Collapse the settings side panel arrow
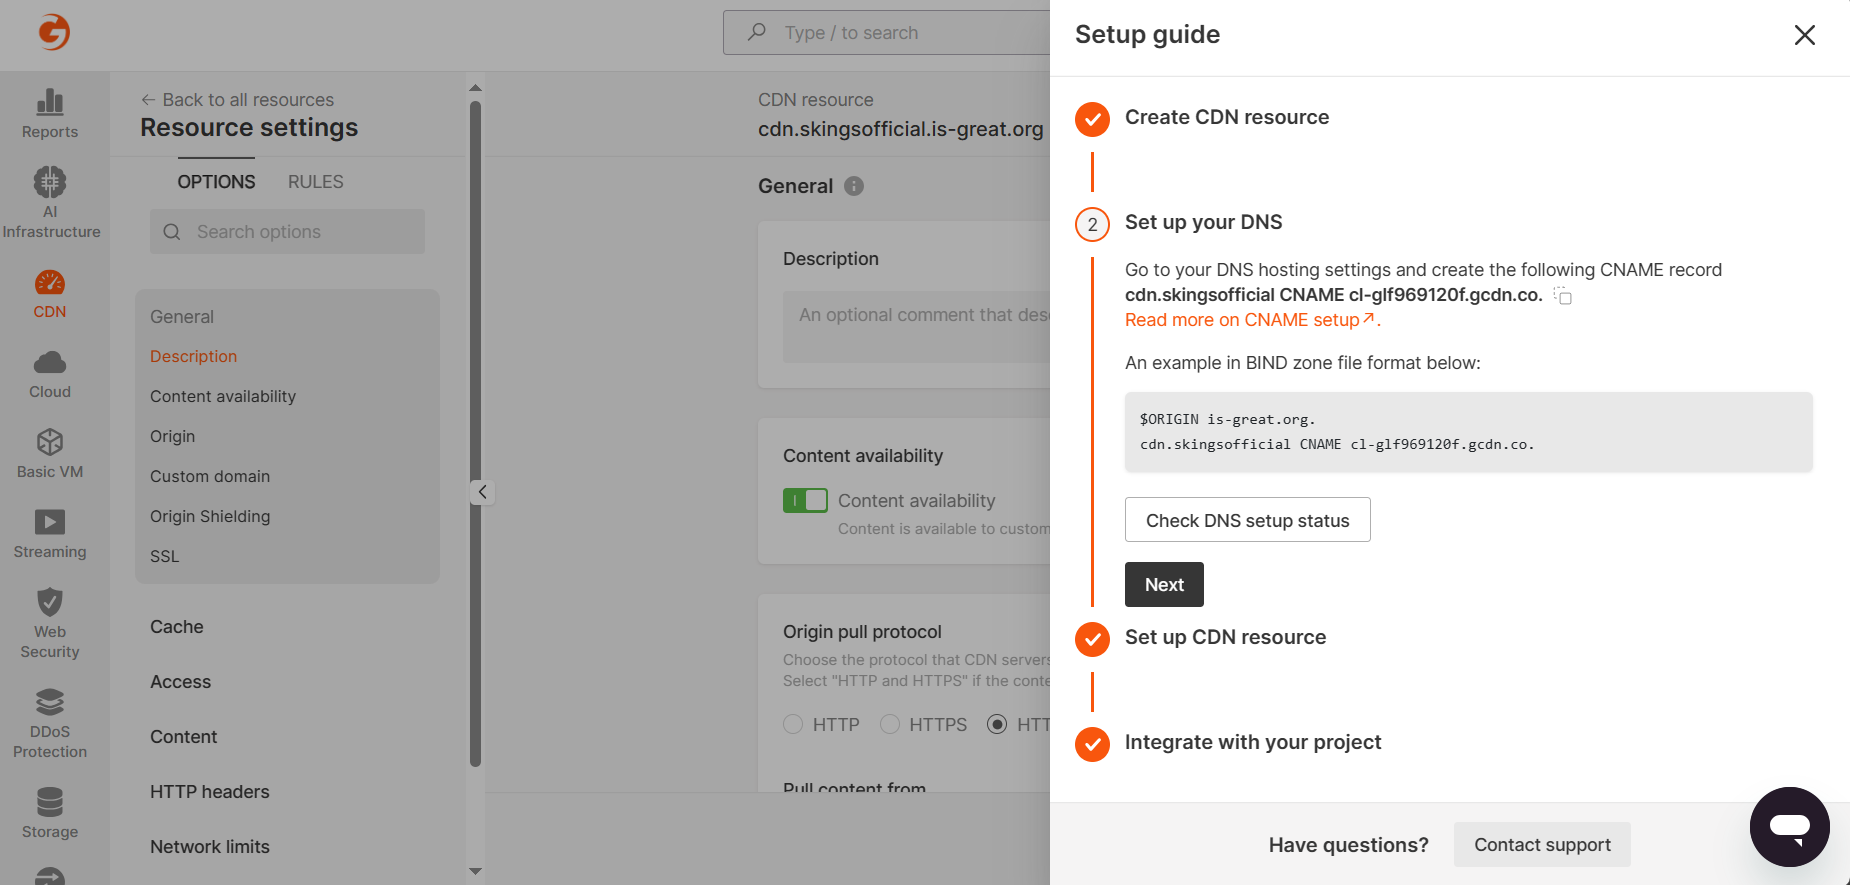Viewport: 1850px width, 885px height. coord(482,492)
